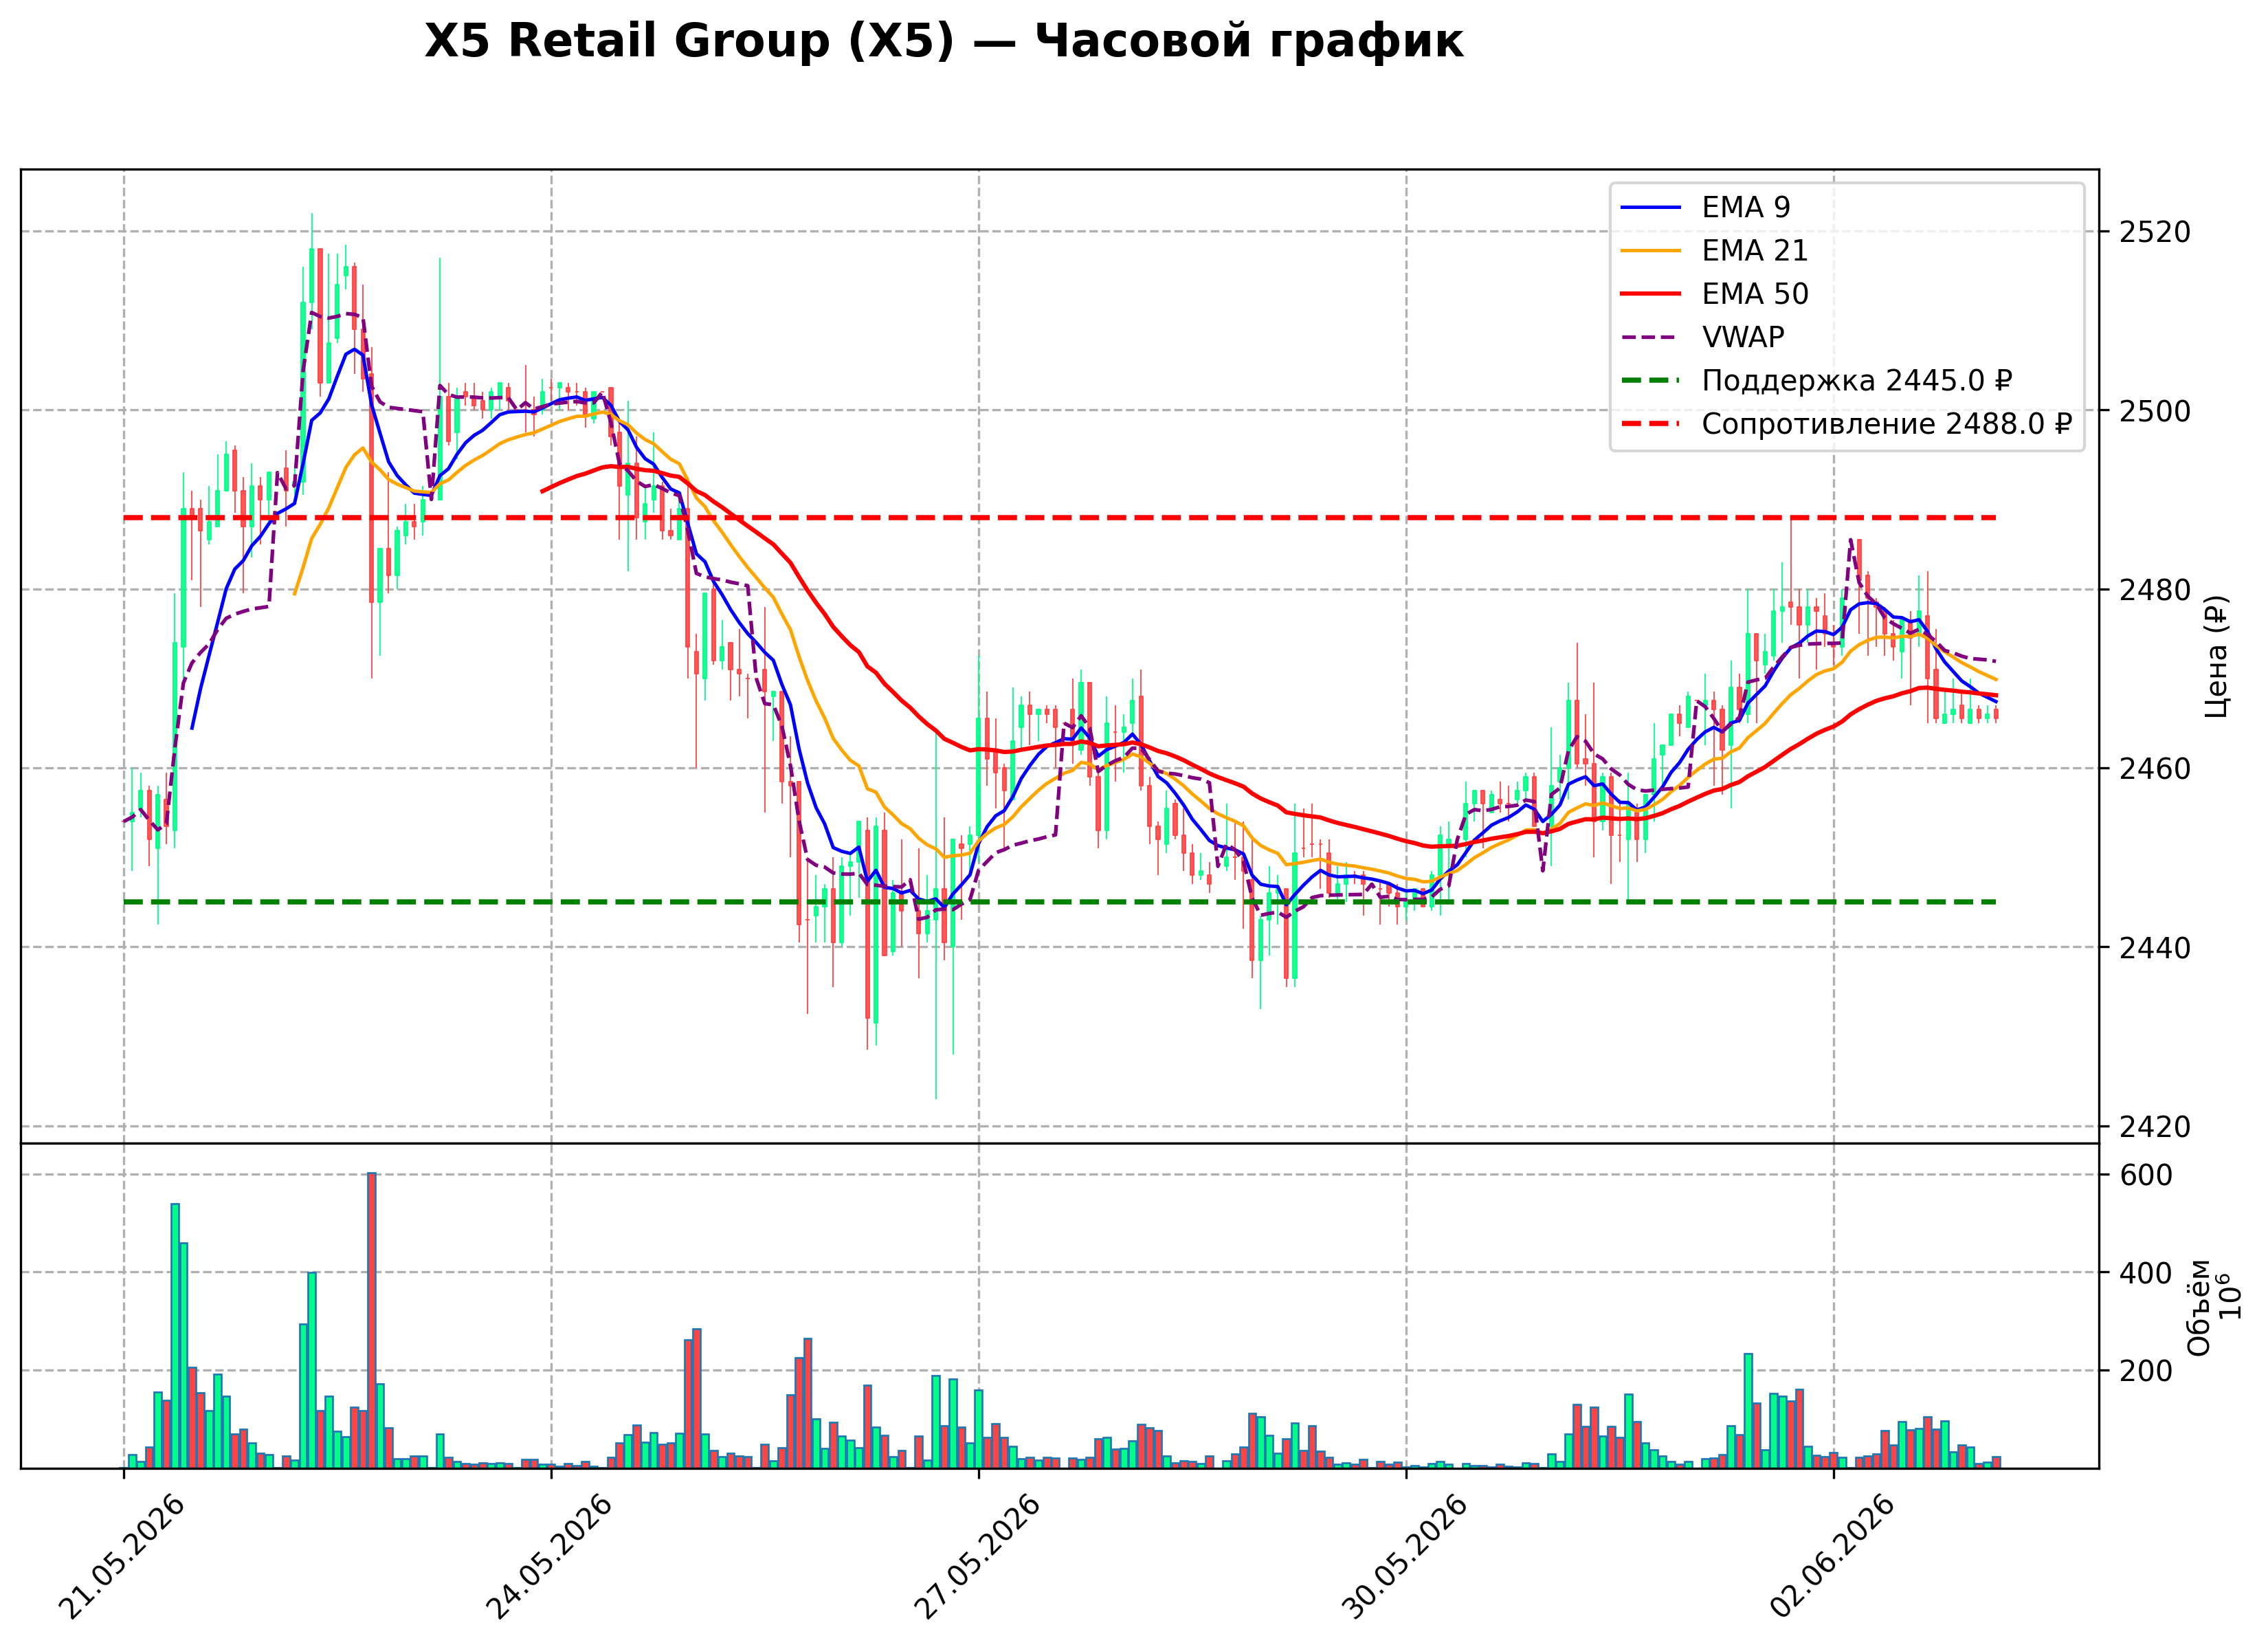Screen dimensions: 2268x1645
Task: Click the 'Цена (₽)' axis title
Action: tap(2217, 656)
